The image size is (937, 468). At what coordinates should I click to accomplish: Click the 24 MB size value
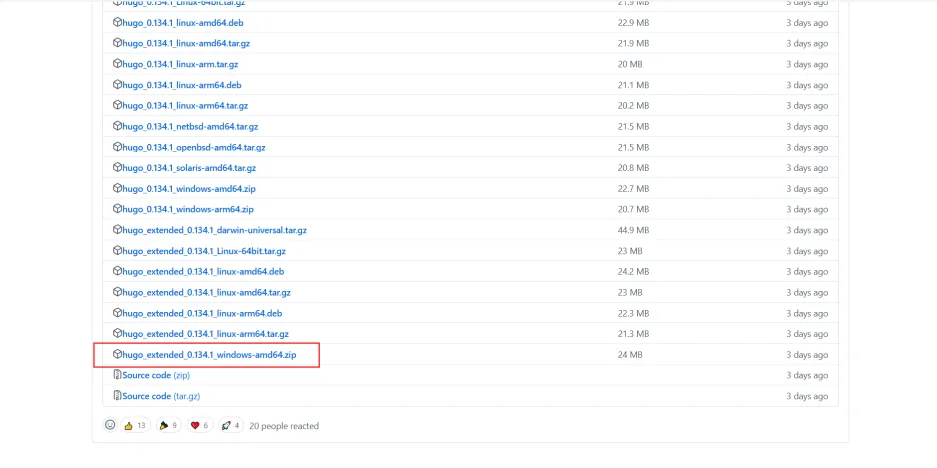(x=630, y=354)
